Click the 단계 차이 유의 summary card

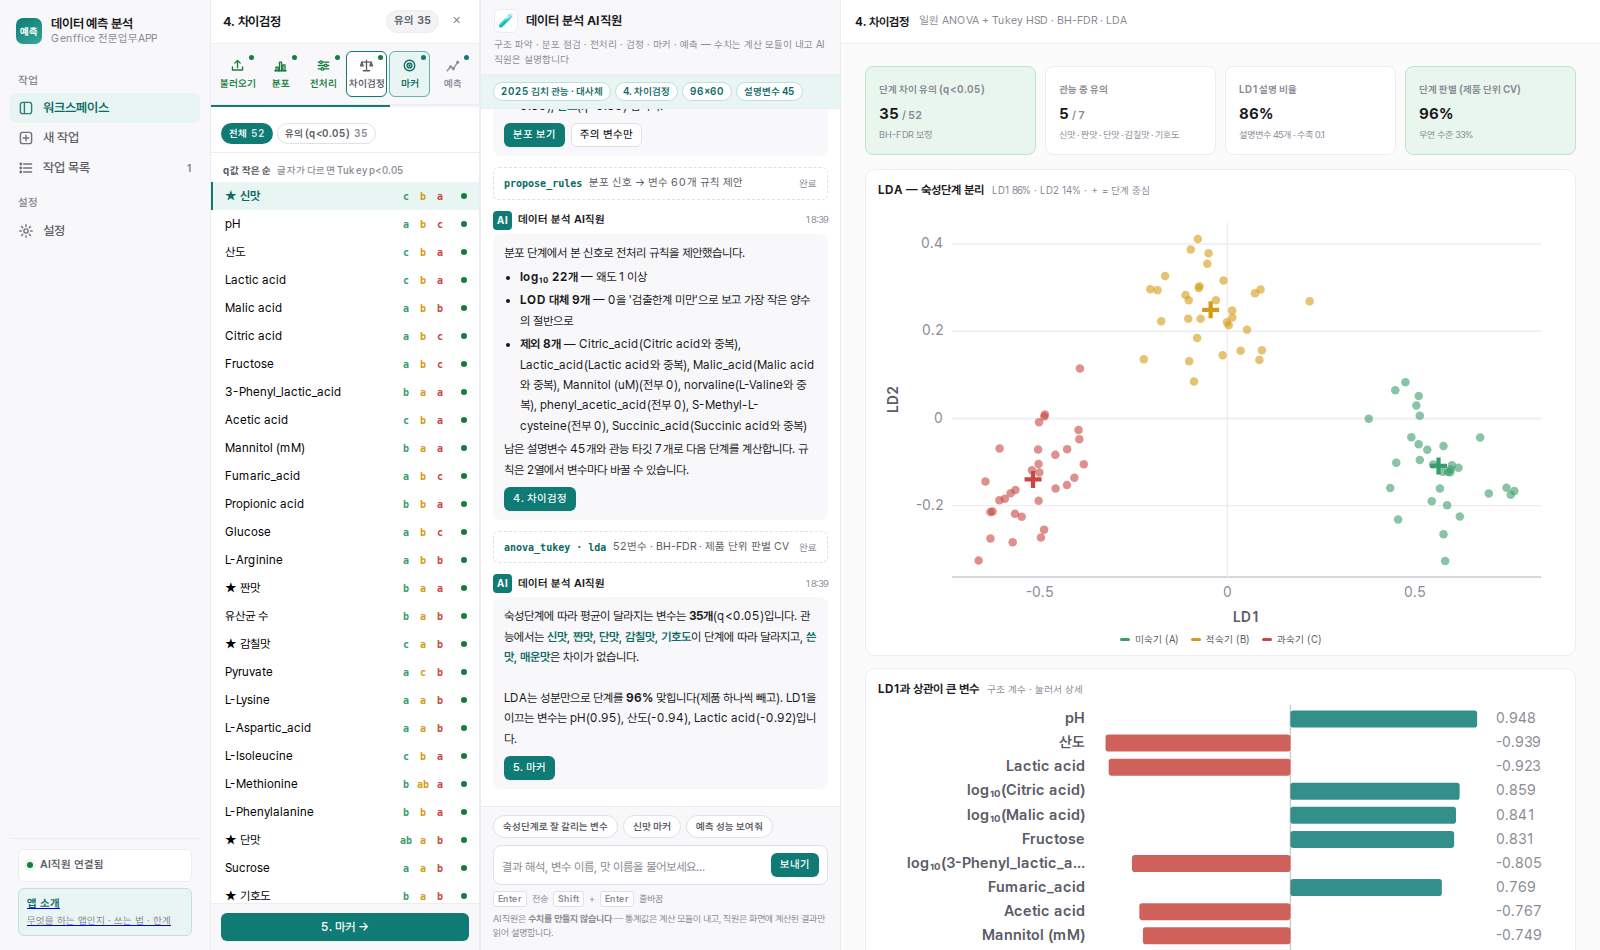[950, 111]
